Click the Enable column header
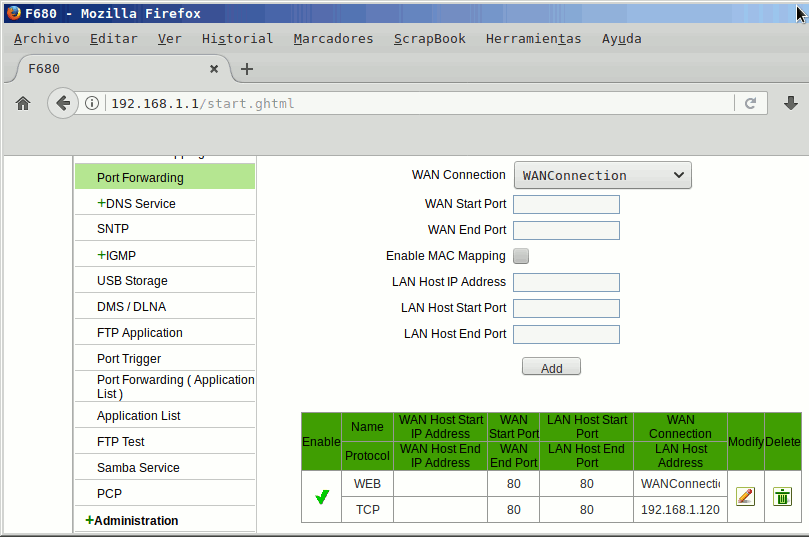Image resolution: width=809 pixels, height=537 pixels. (321, 442)
